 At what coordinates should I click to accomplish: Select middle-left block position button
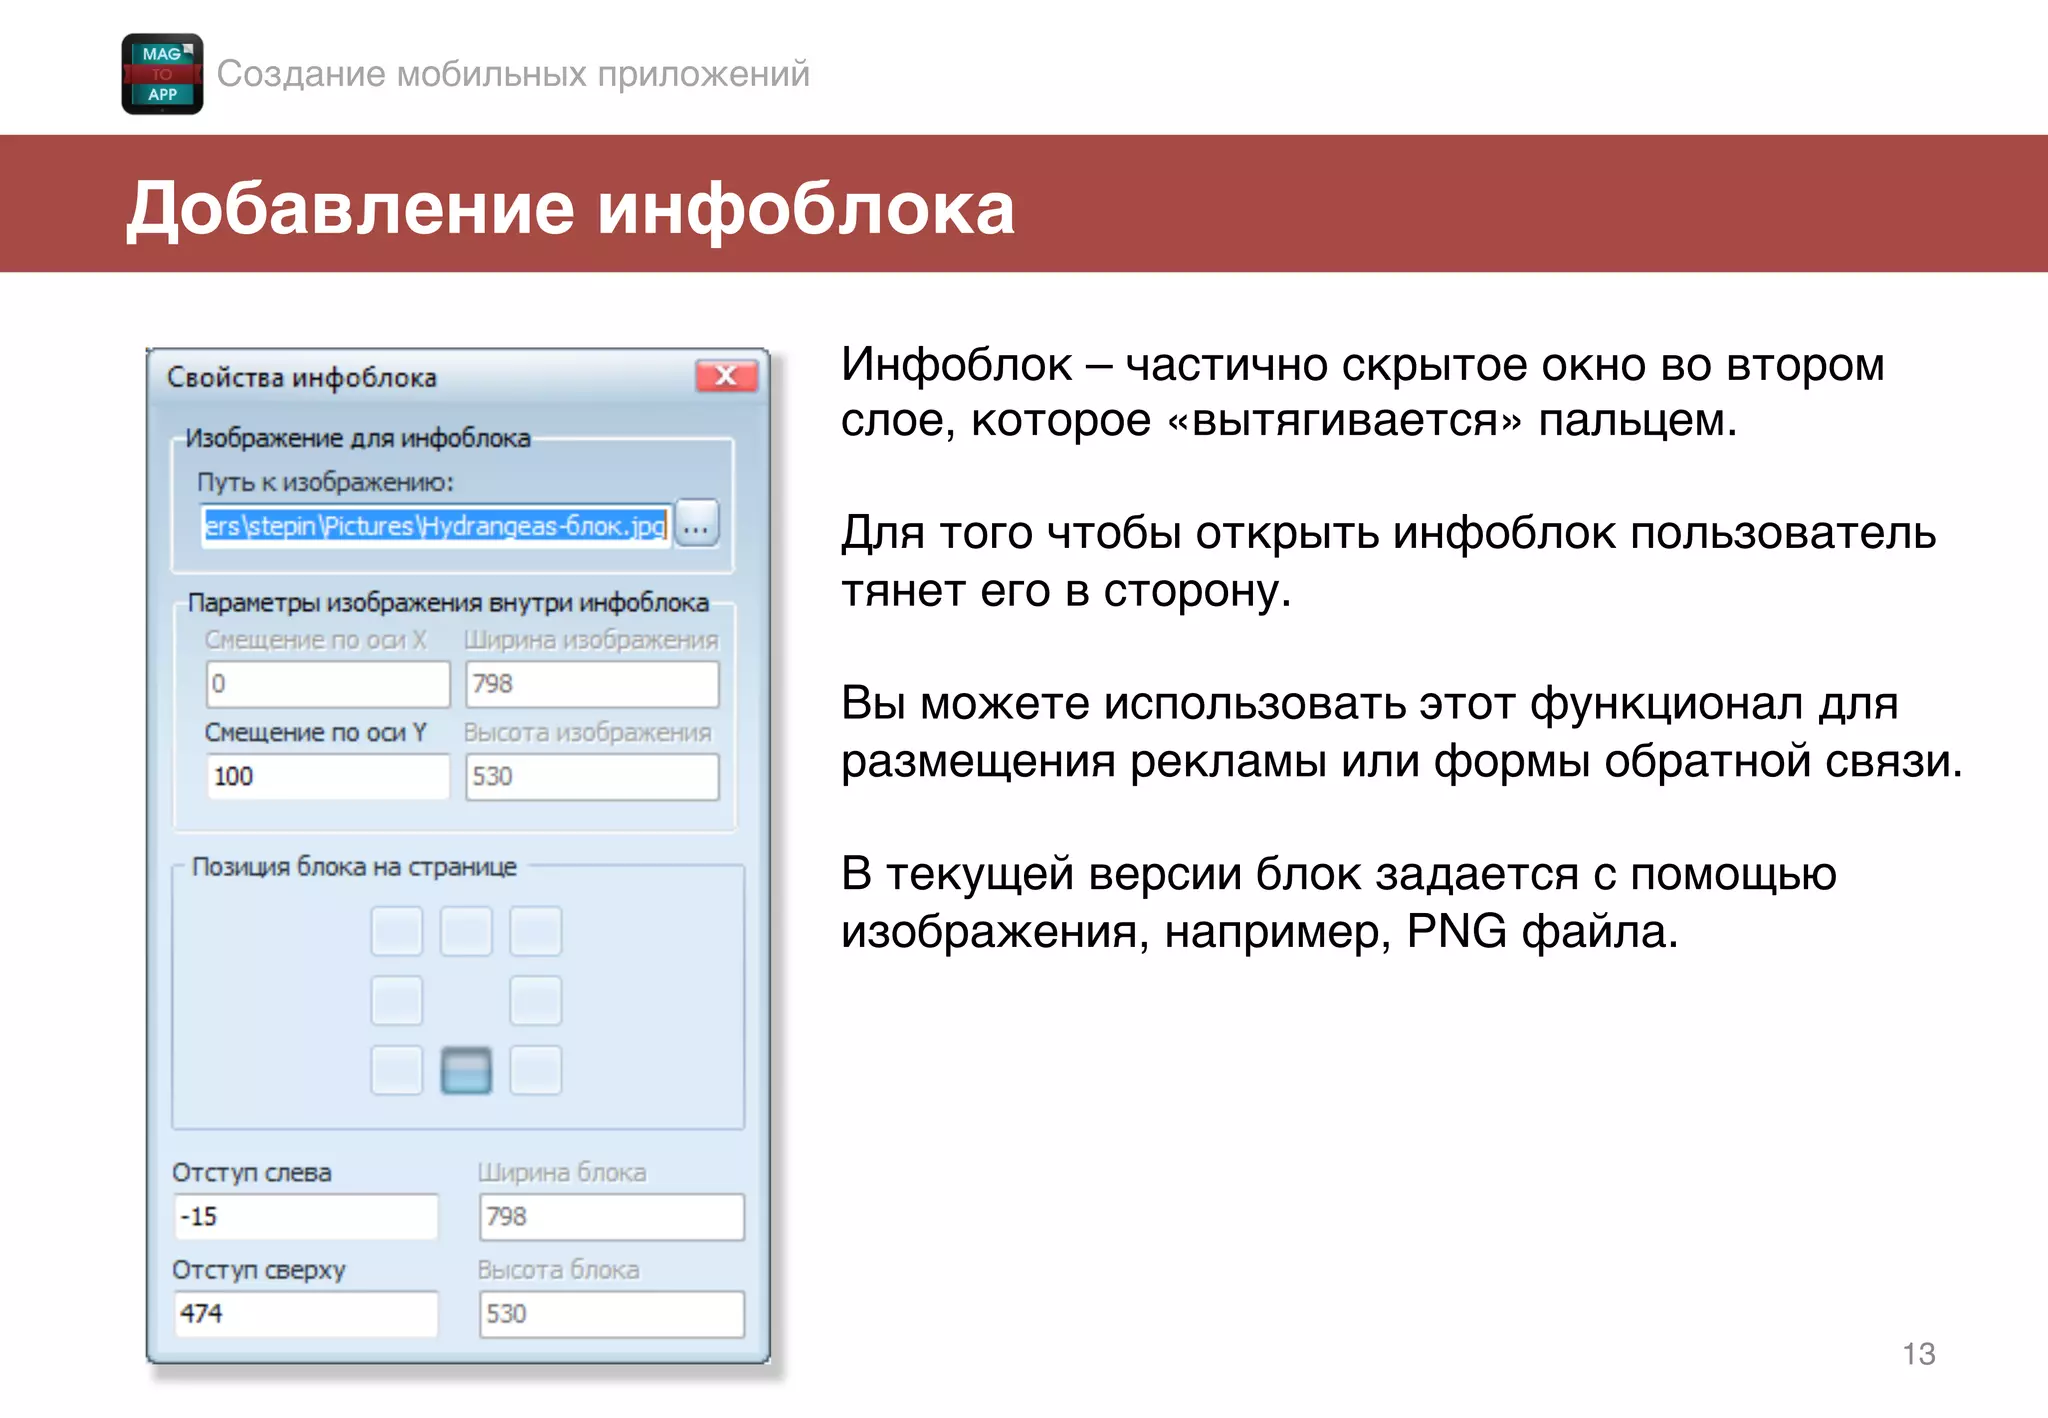click(397, 1001)
